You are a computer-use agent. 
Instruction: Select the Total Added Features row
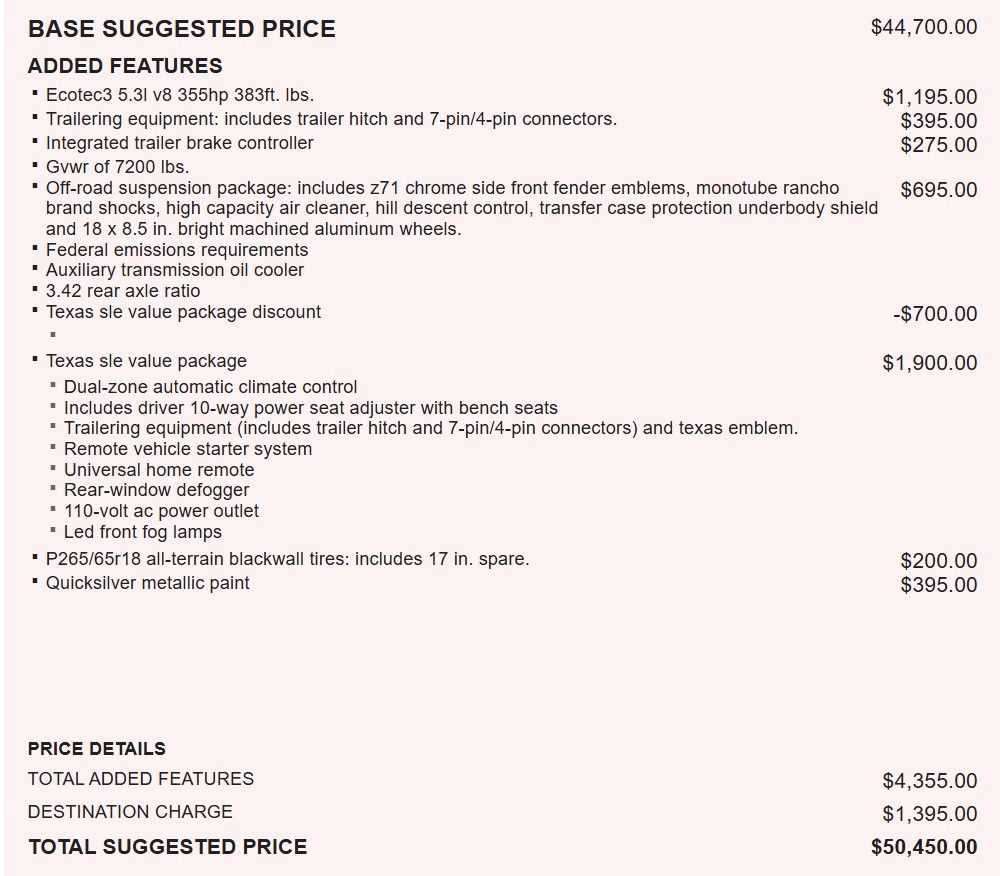502,780
